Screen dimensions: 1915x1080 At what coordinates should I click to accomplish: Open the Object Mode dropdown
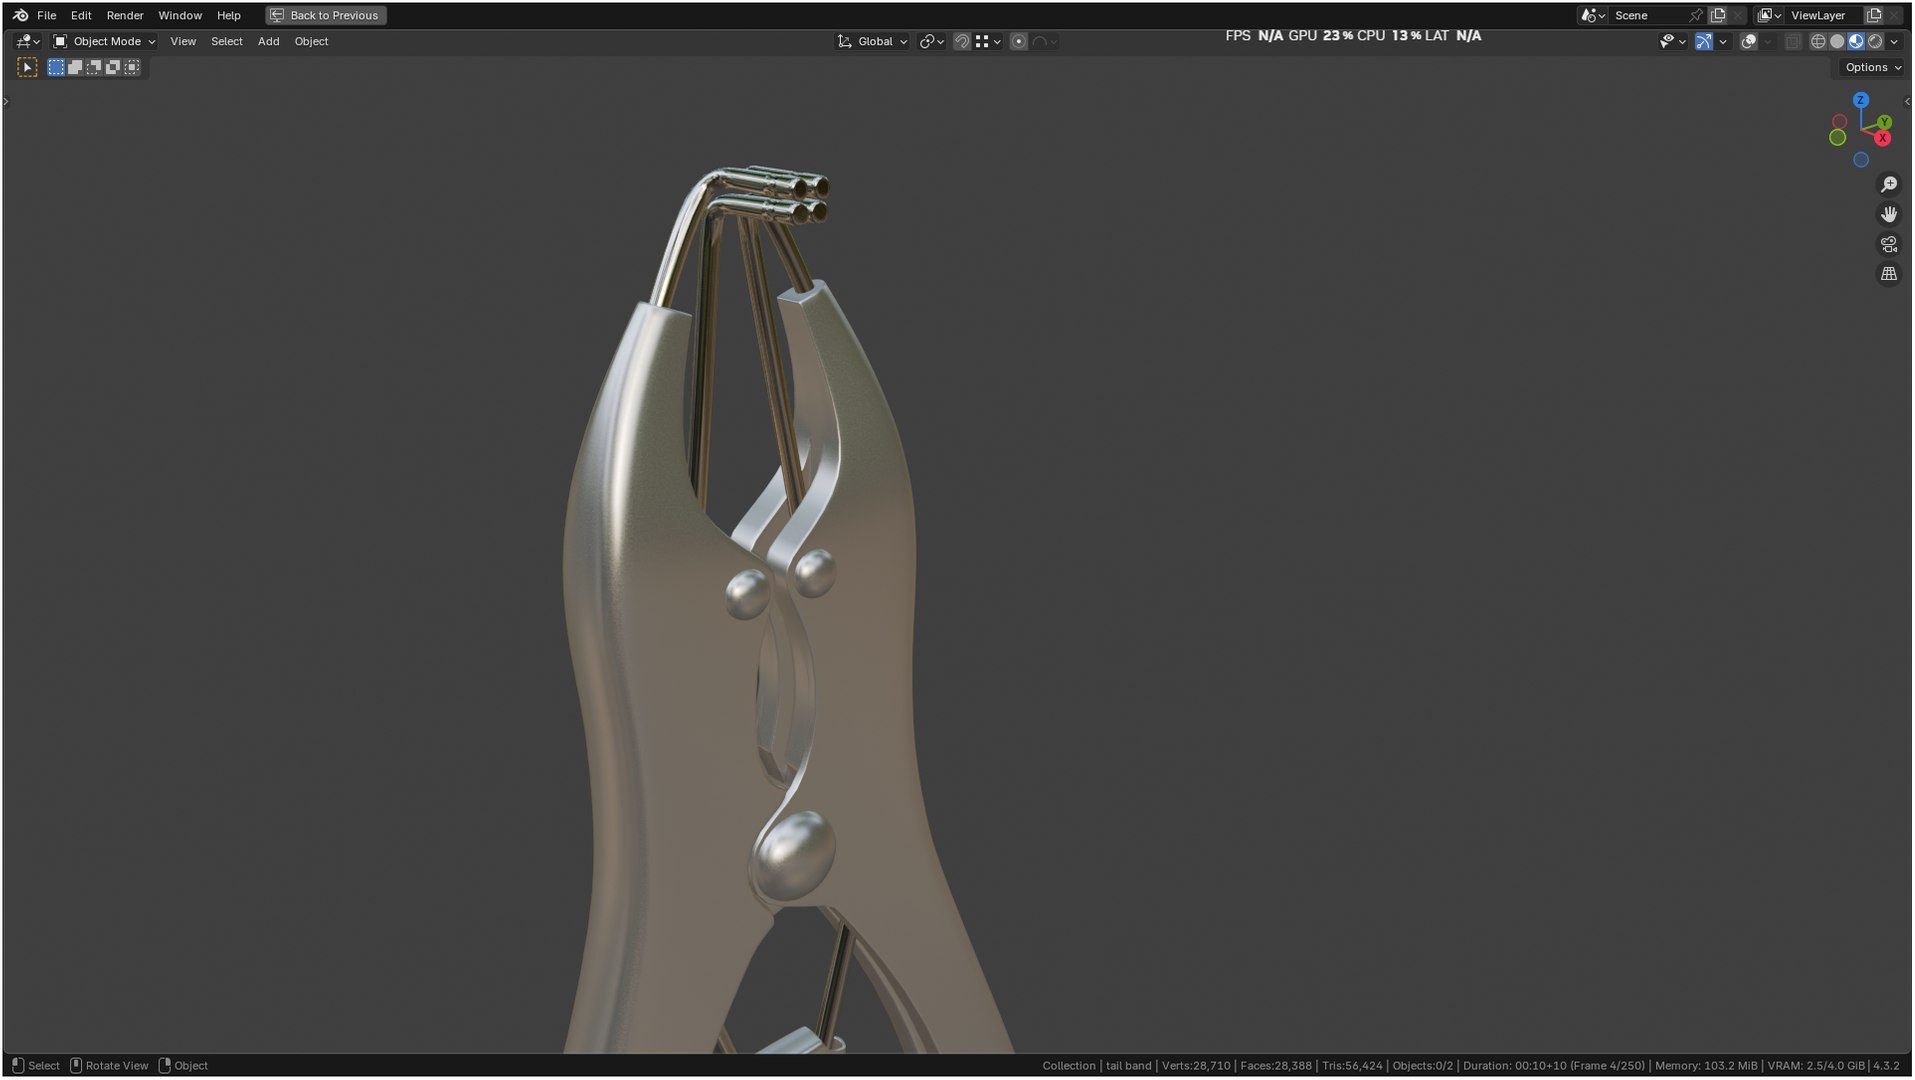point(104,41)
